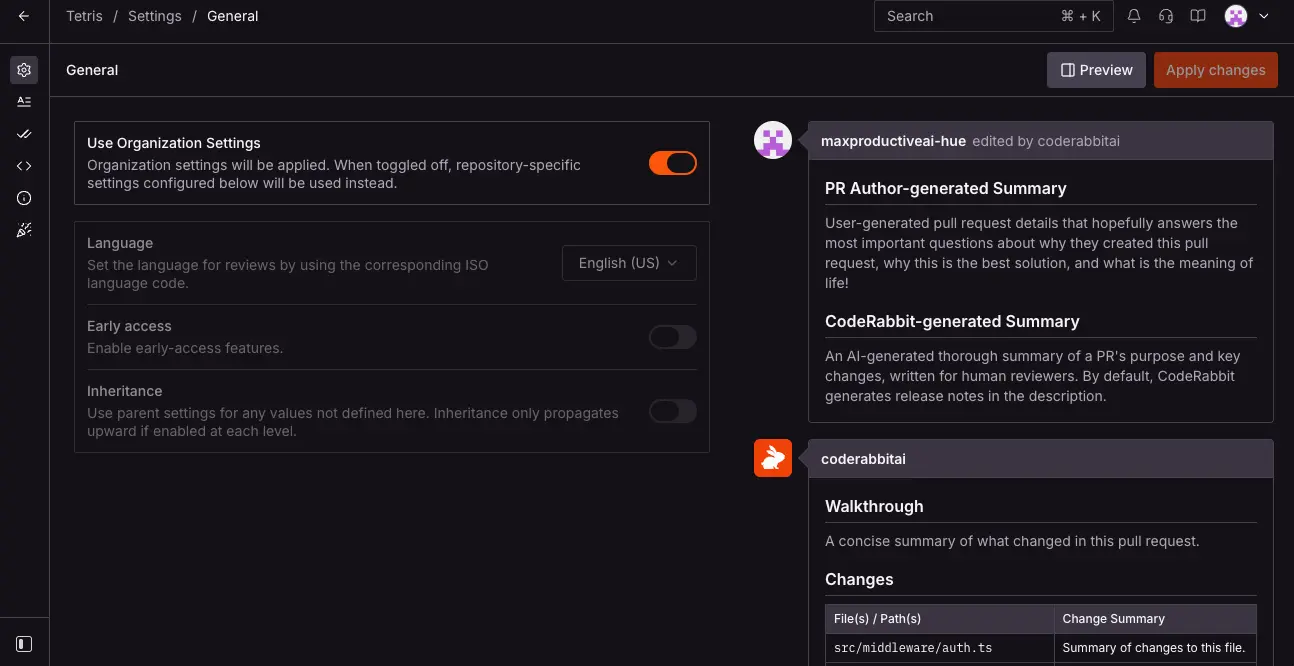Select the sparkle wand sidebar icon
The height and width of the screenshot is (666, 1294).
(x=24, y=229)
